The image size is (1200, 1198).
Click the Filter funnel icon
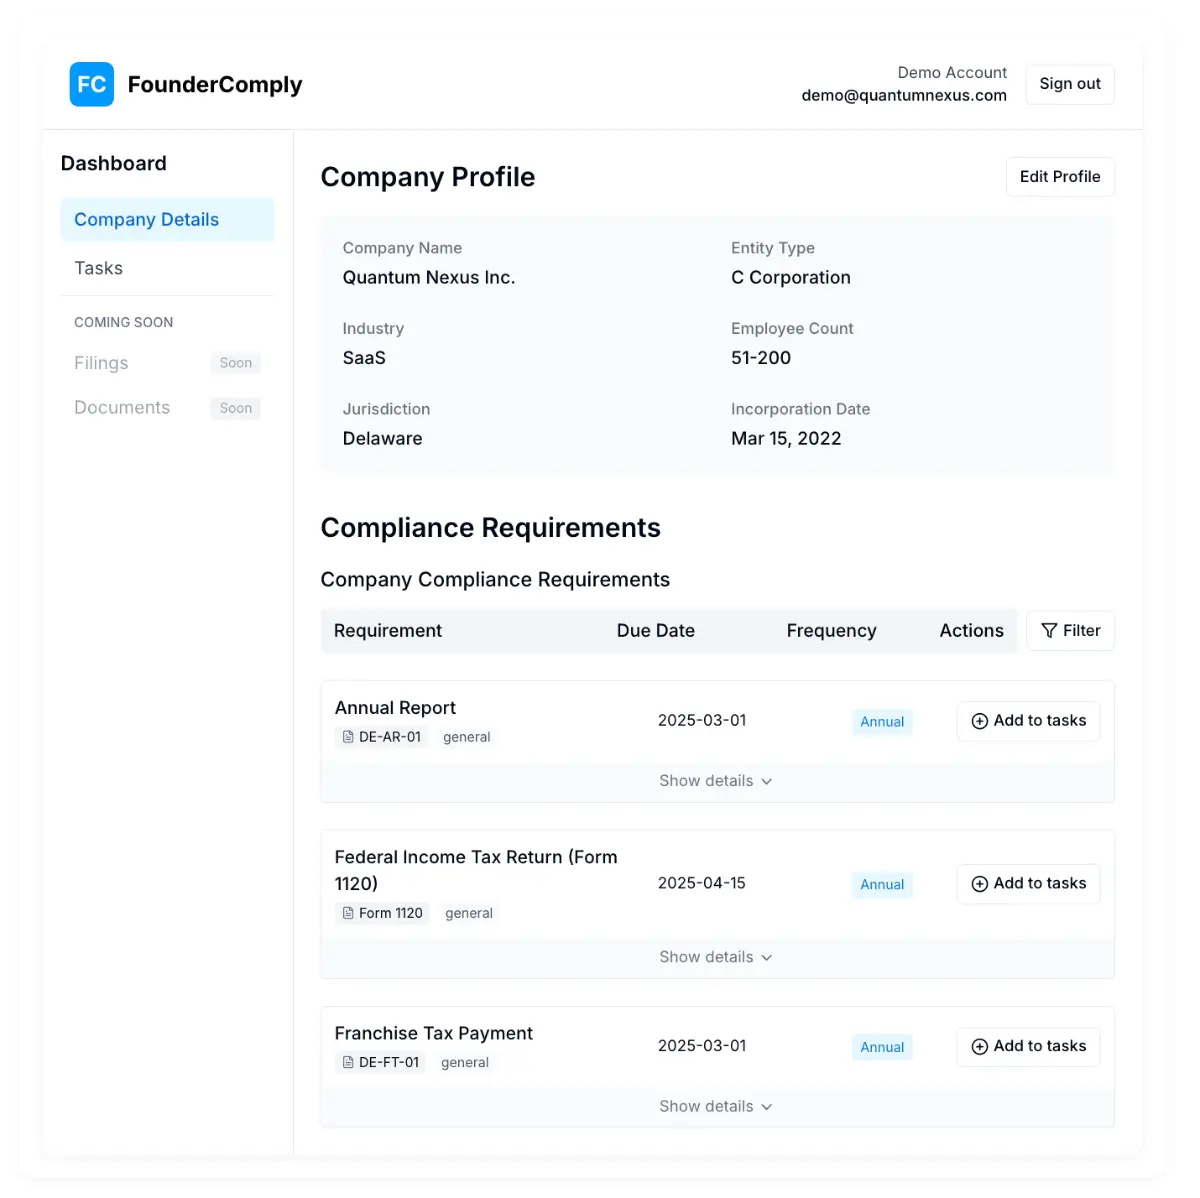point(1049,631)
